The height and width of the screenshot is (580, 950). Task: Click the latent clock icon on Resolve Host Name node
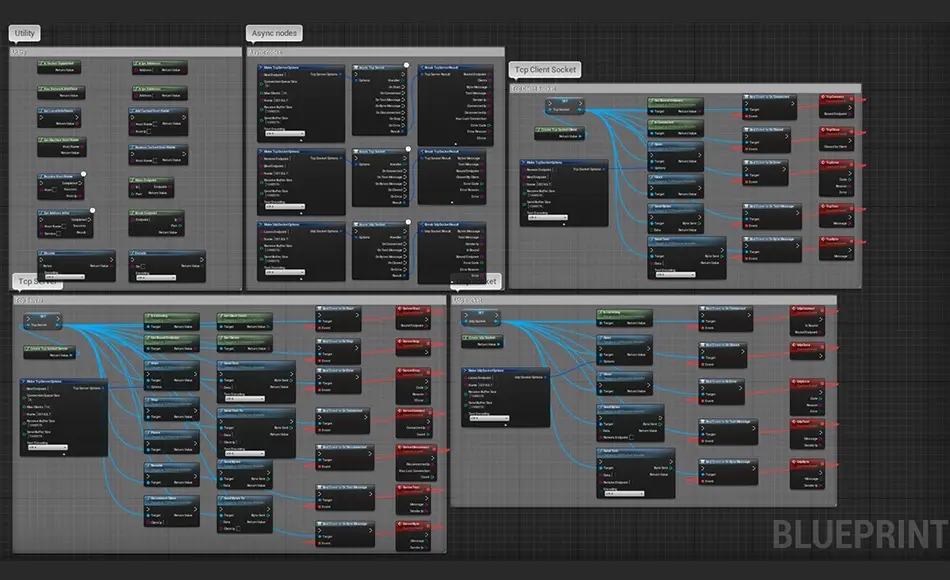84,174
